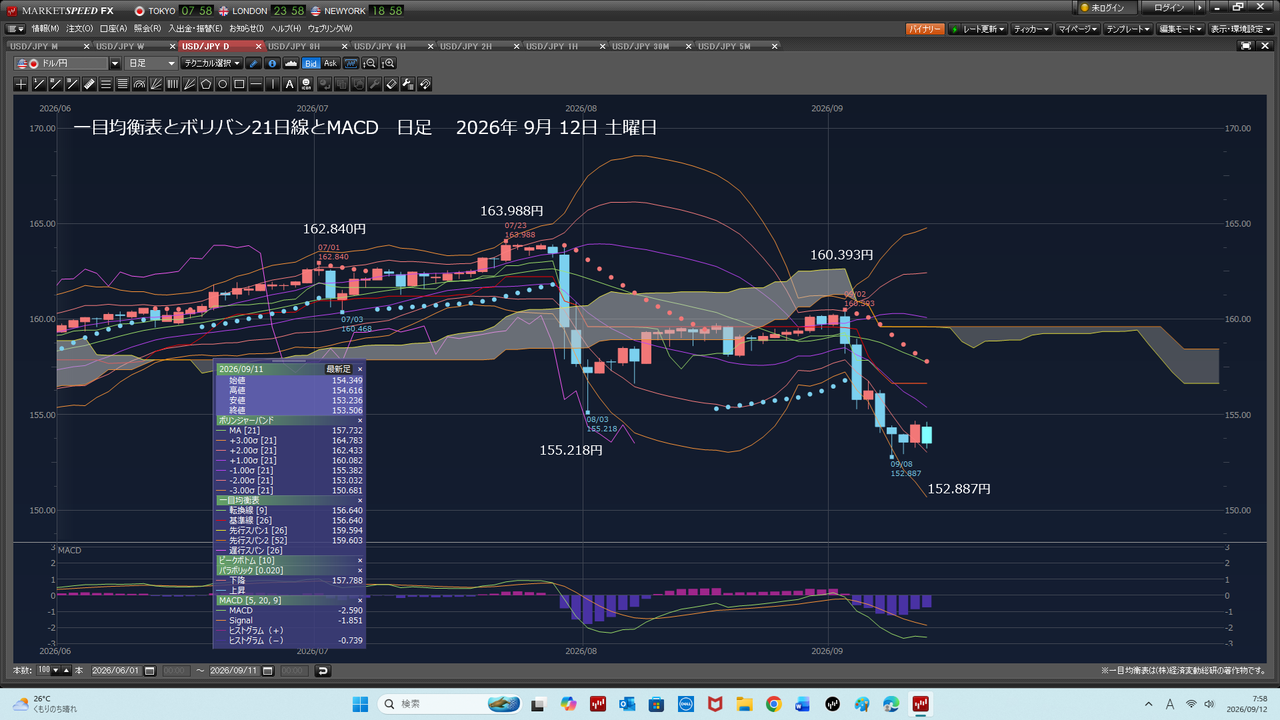
Task: Open the テクニカル選択 dropdown
Action: [212, 63]
